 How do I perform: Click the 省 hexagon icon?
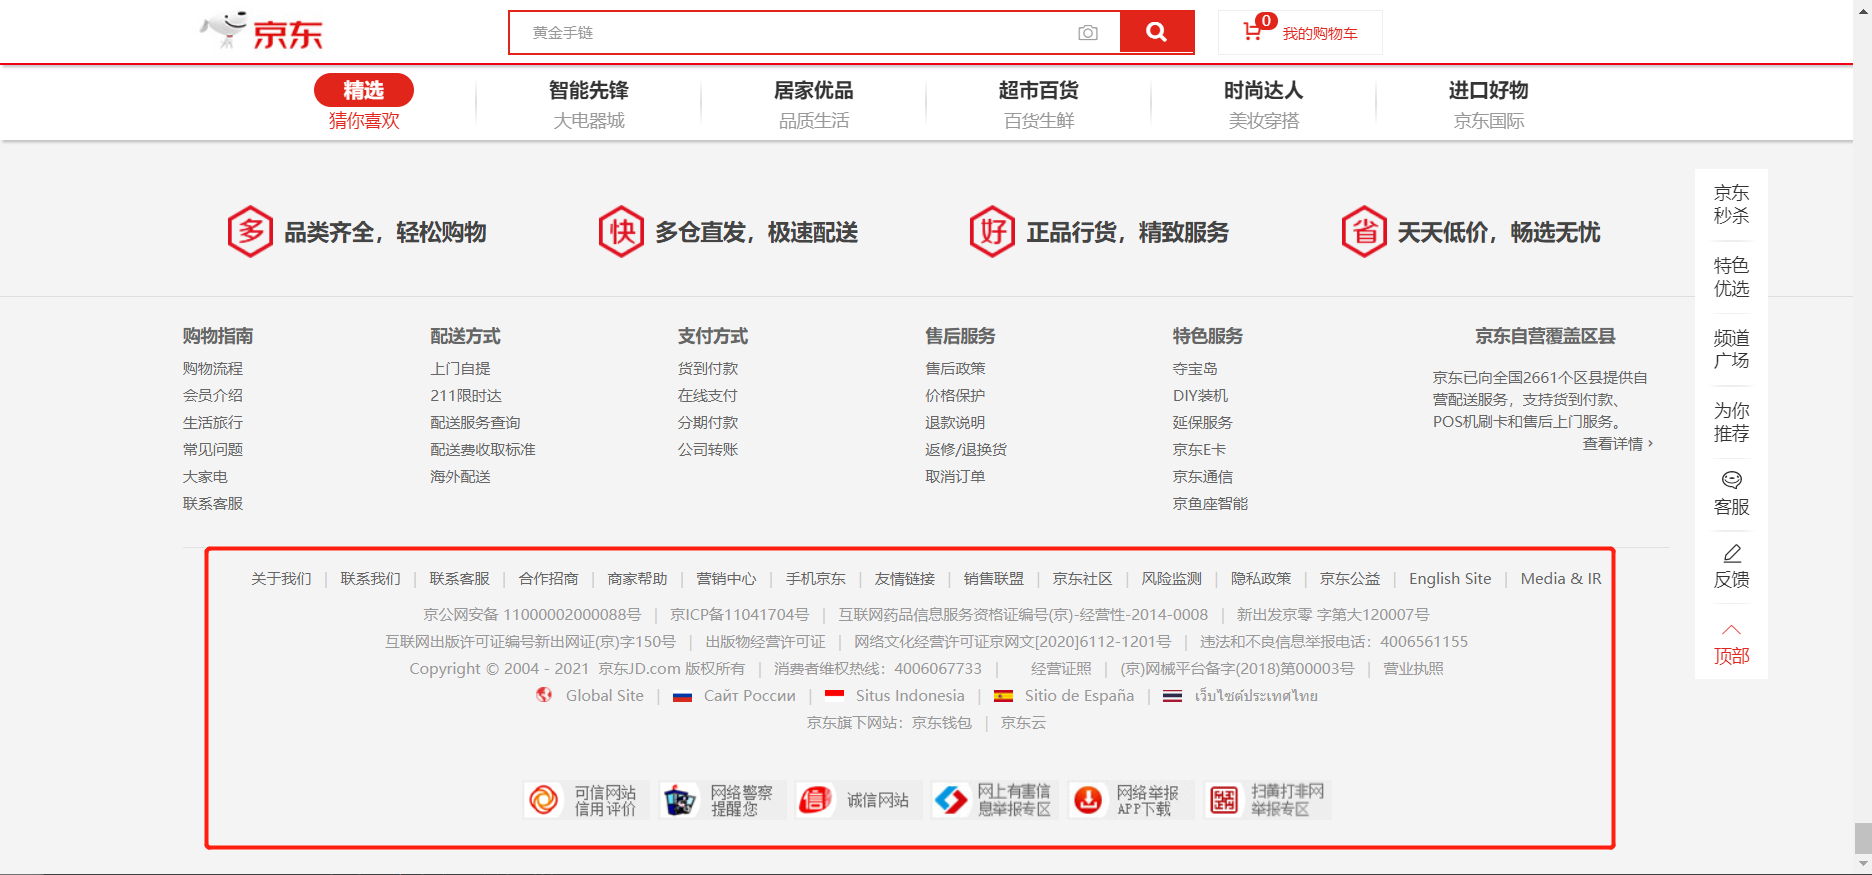click(x=1364, y=232)
